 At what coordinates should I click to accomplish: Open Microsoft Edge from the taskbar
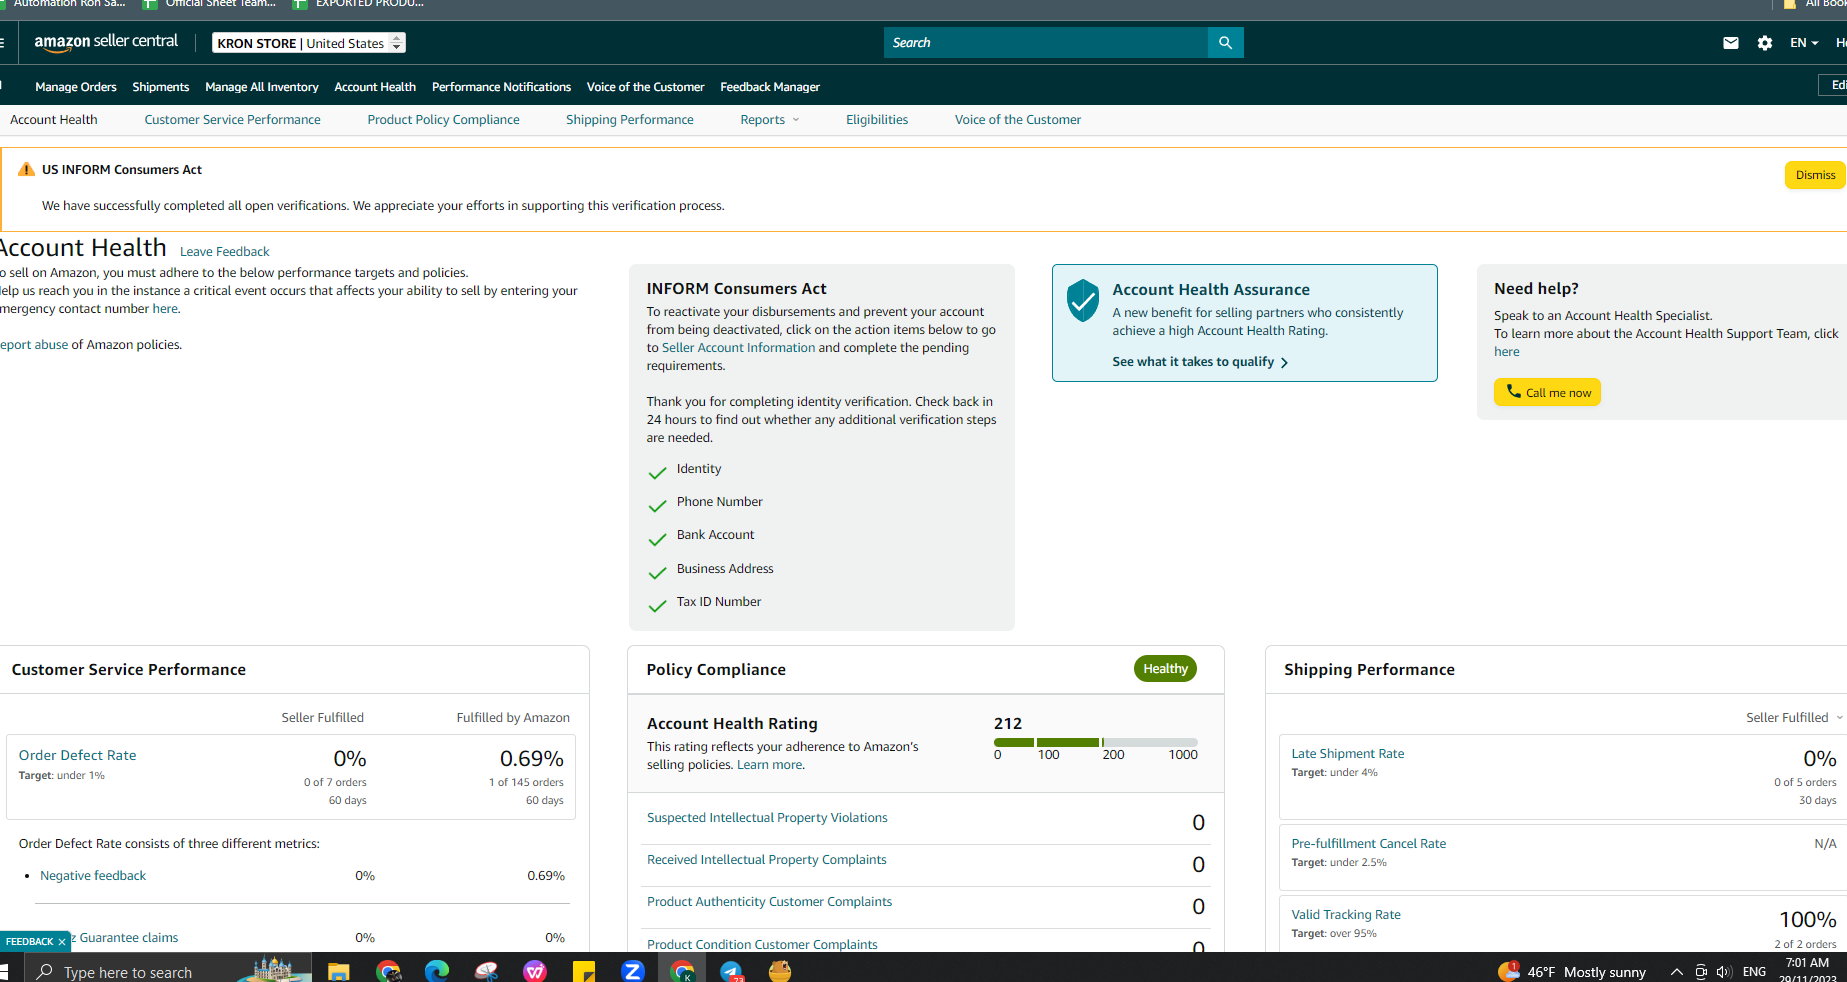437,971
